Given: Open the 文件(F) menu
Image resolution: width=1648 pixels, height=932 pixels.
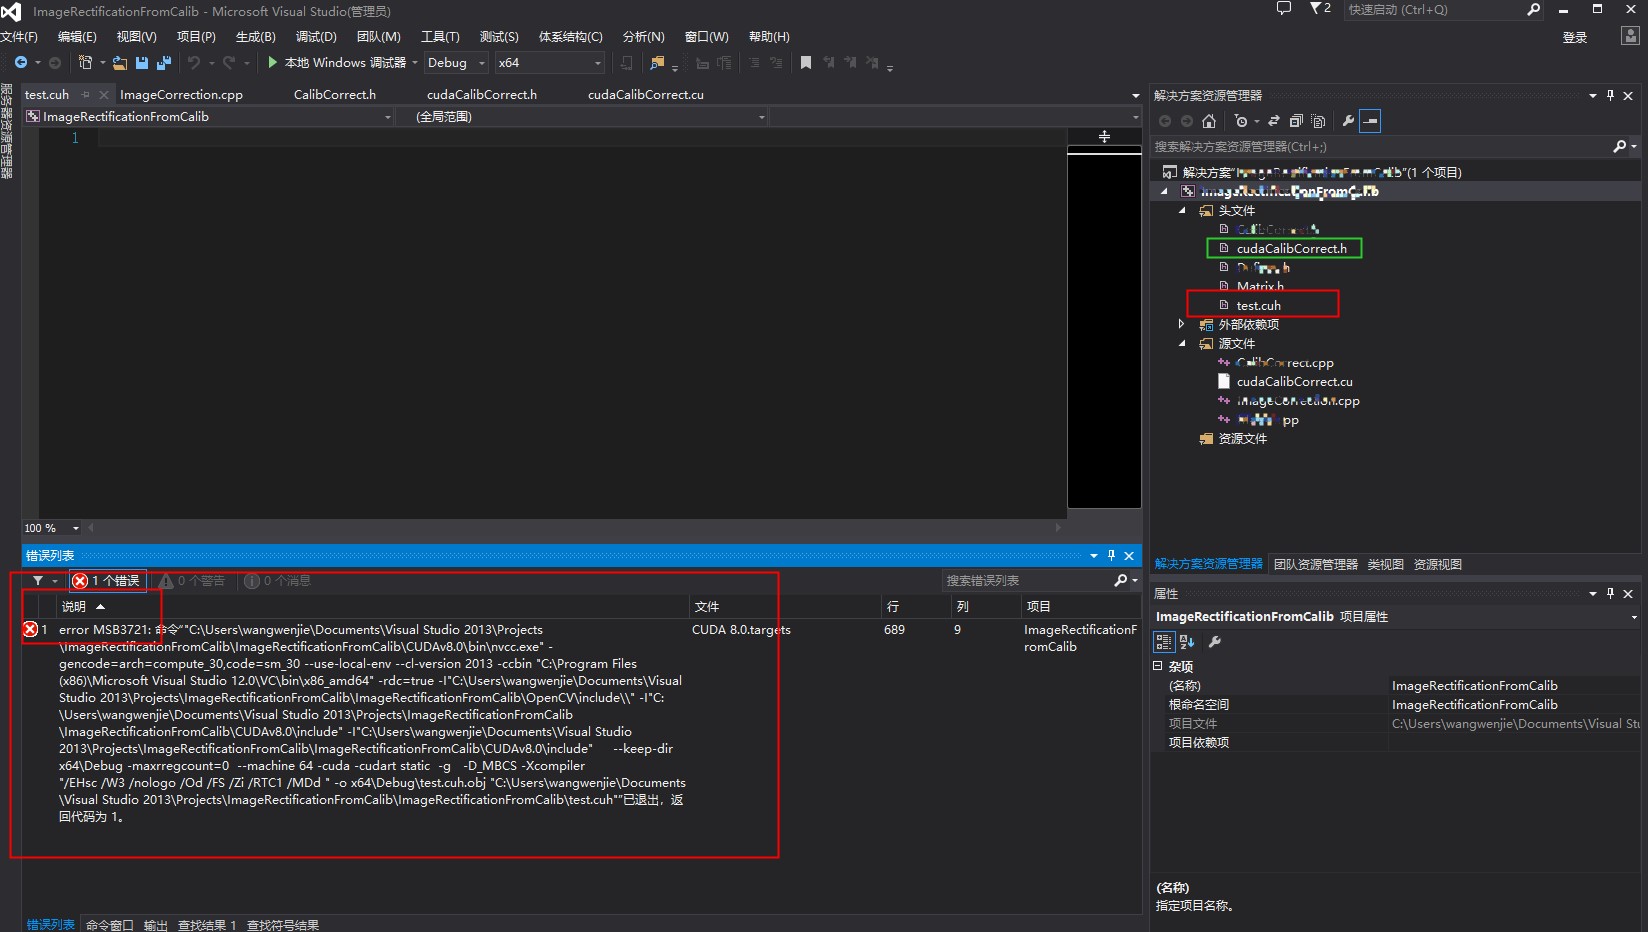Looking at the screenshot, I should pos(19,37).
